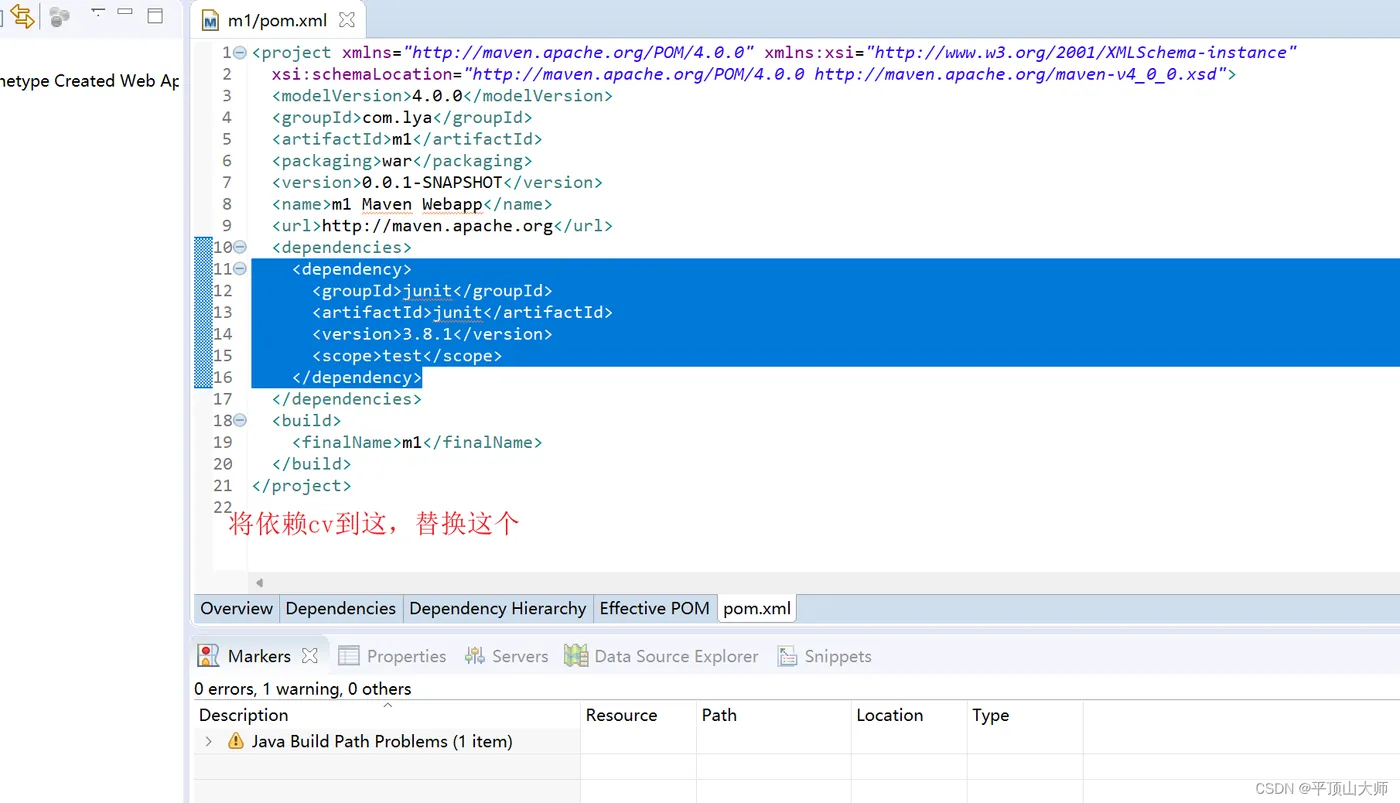Click the '0 errors, 1 warning, 0 others' summary

tap(303, 689)
